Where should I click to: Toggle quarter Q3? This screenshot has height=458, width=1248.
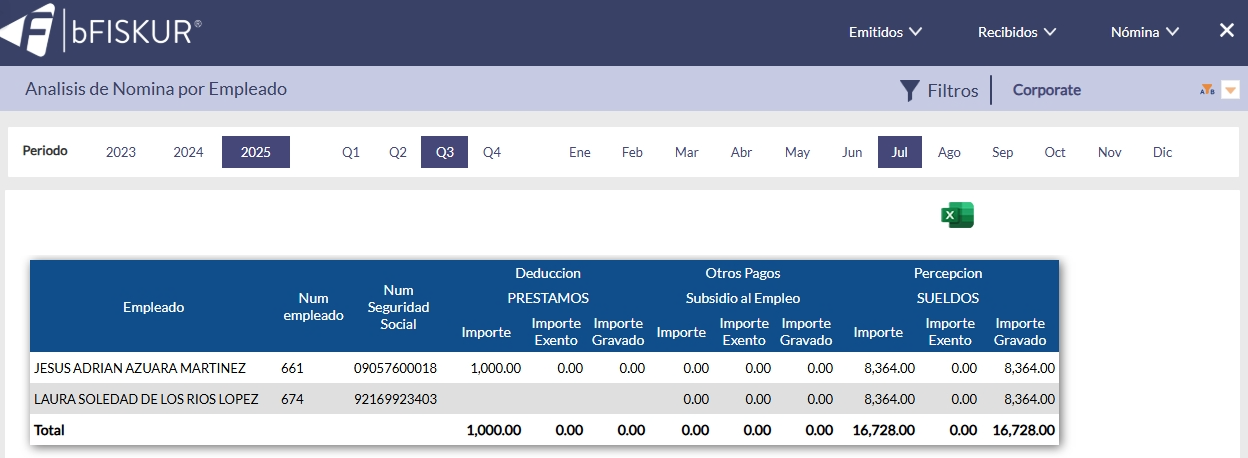tap(445, 152)
